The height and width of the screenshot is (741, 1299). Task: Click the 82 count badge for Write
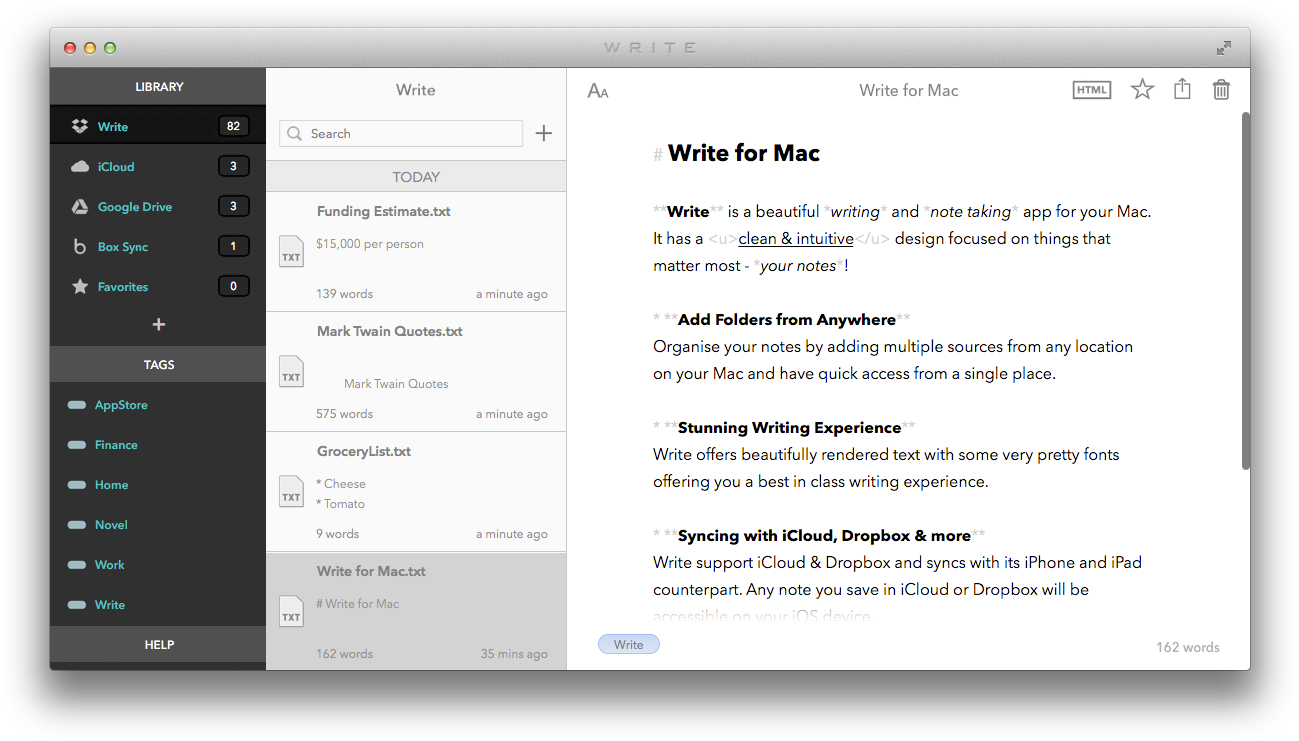[233, 126]
